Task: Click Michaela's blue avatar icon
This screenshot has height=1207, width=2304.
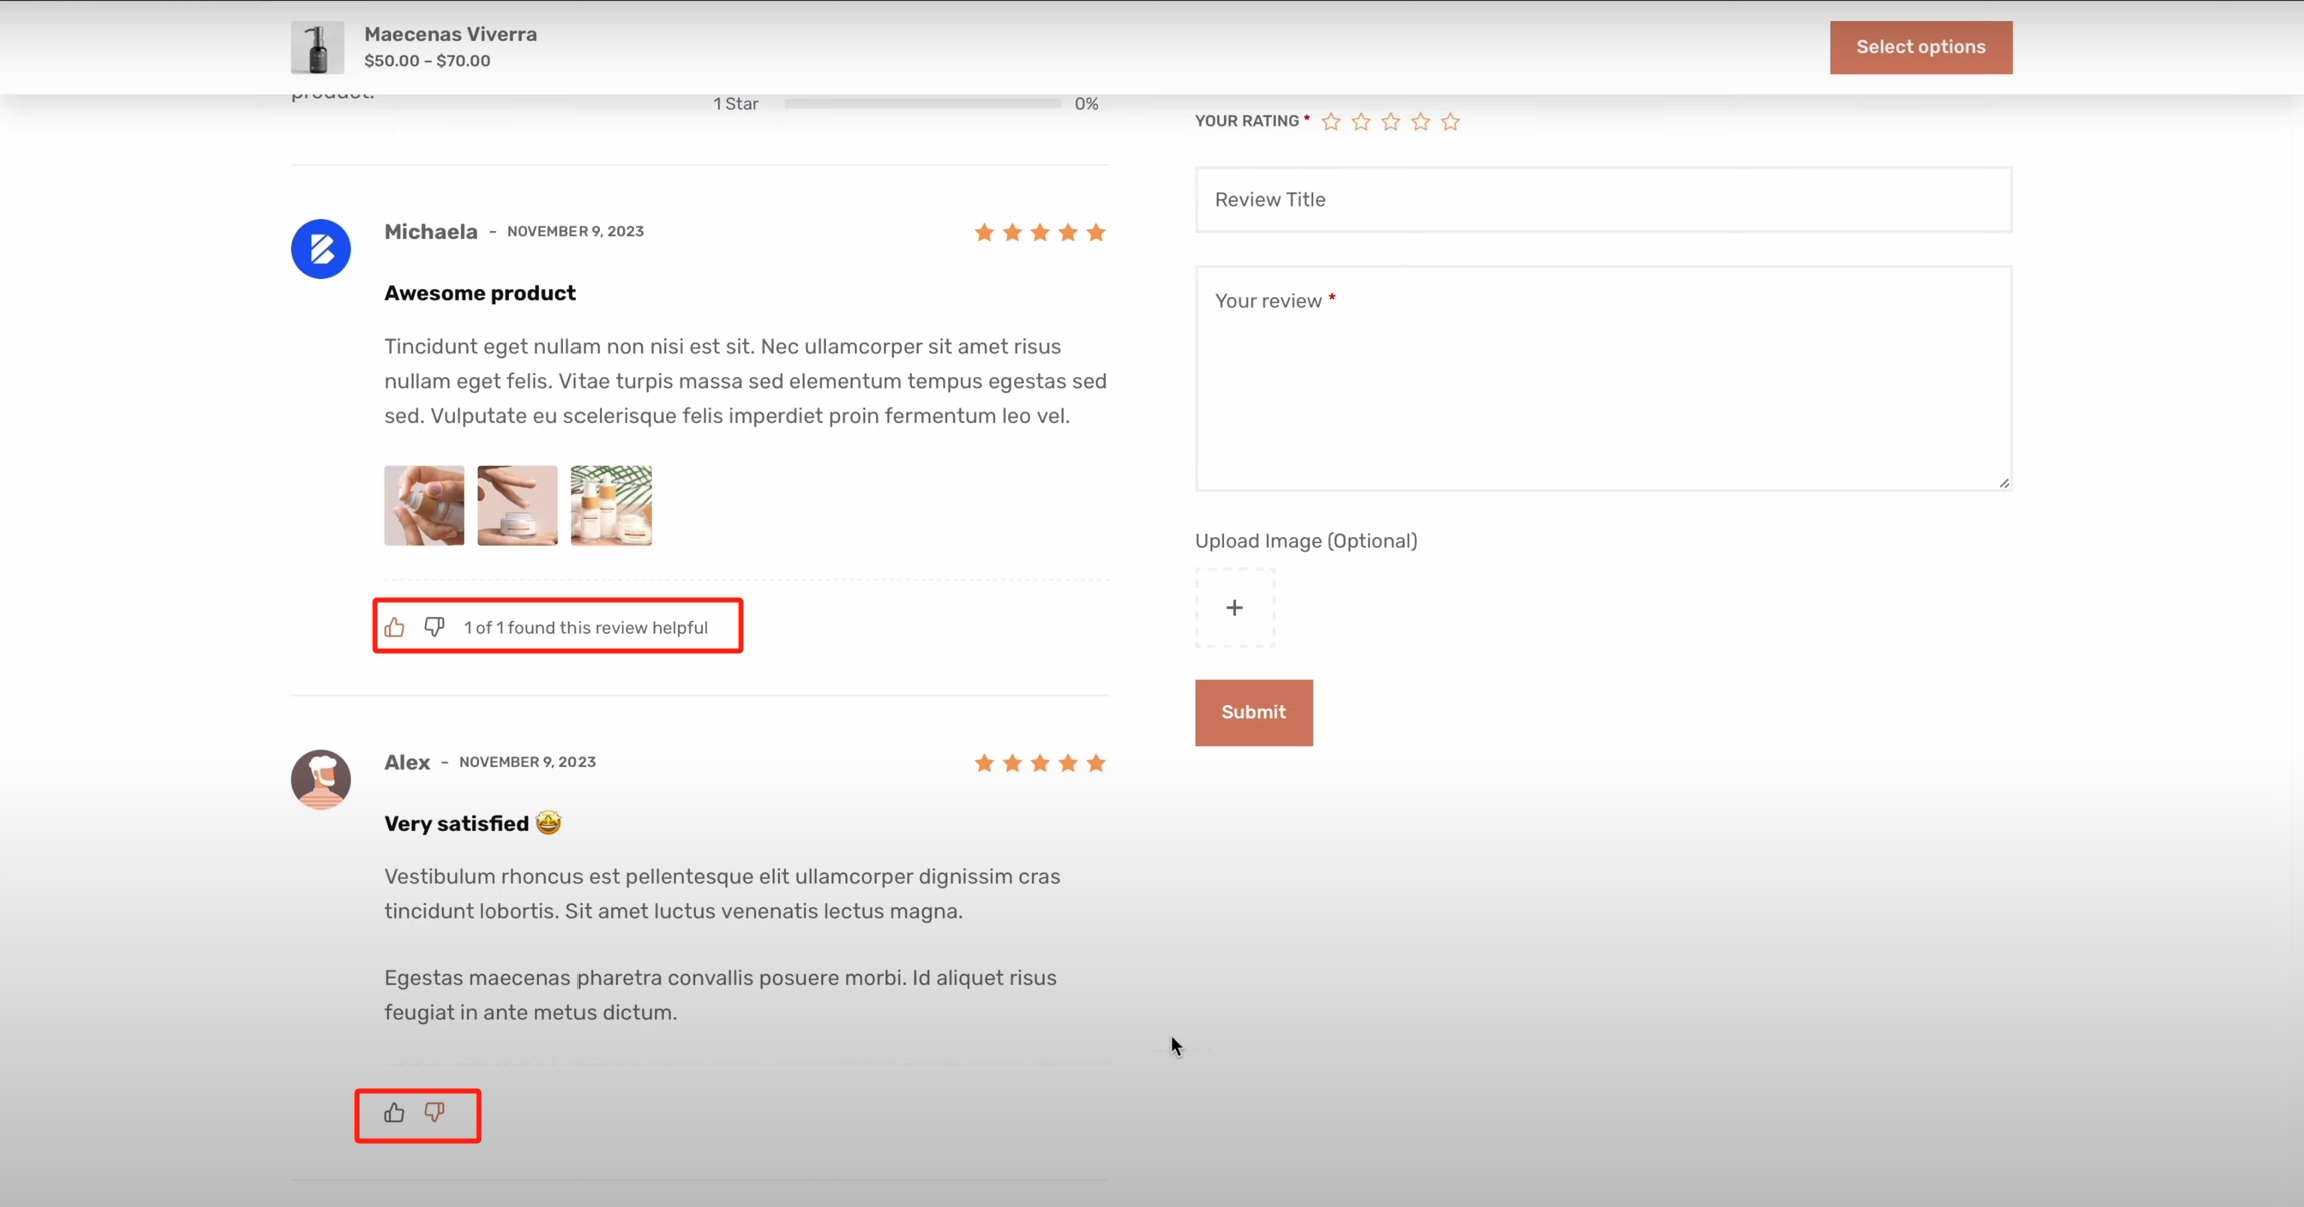Action: [x=321, y=249]
